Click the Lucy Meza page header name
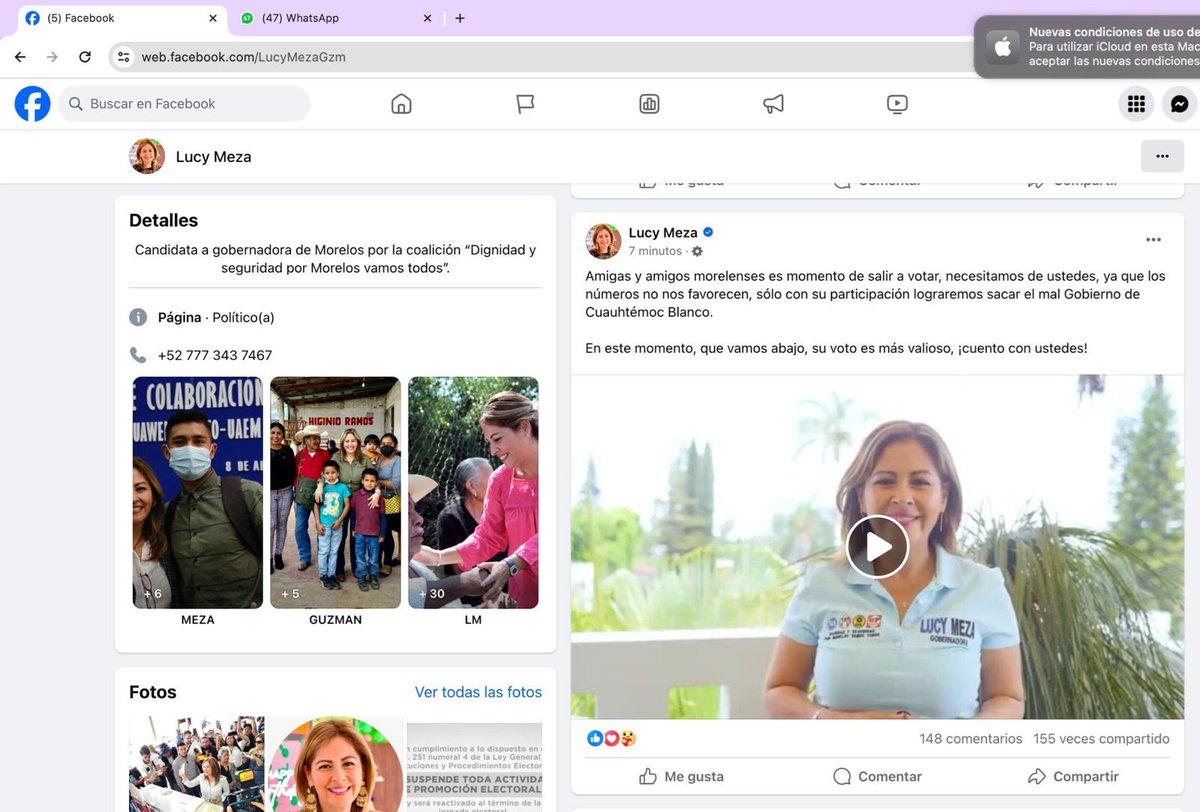 coord(213,156)
